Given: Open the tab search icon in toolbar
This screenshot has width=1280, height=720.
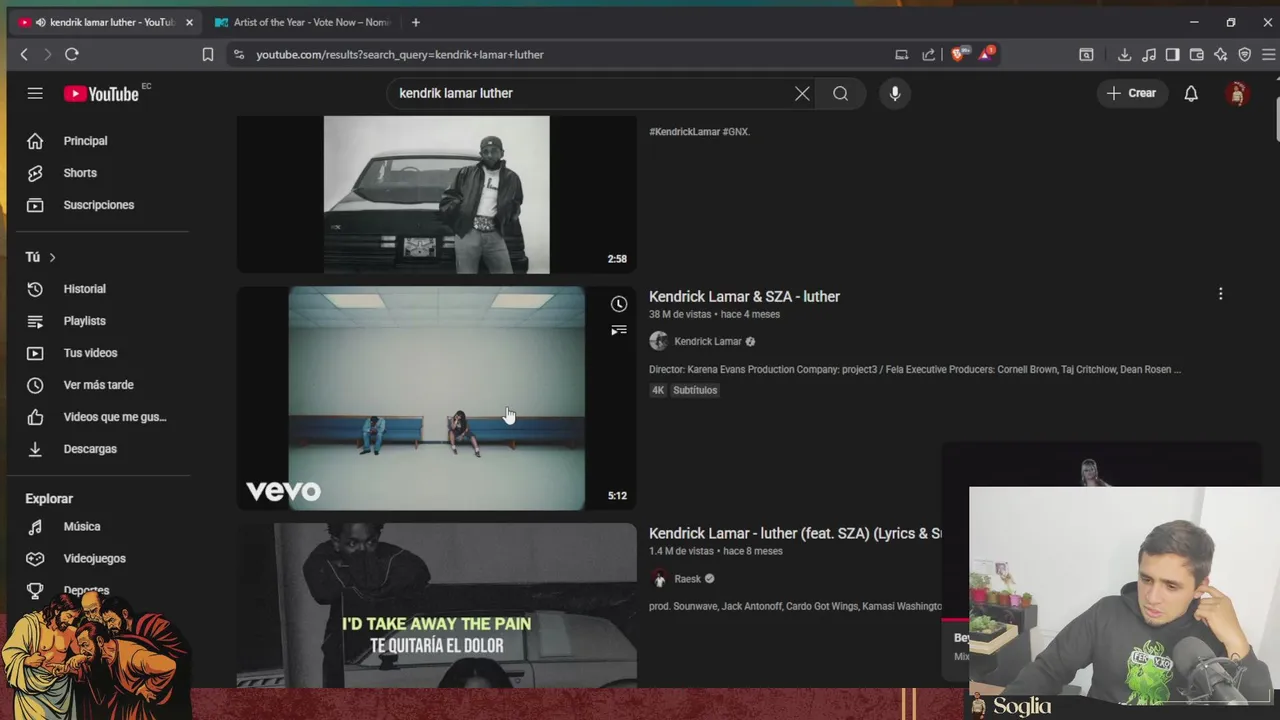Looking at the screenshot, I should [x=1086, y=54].
